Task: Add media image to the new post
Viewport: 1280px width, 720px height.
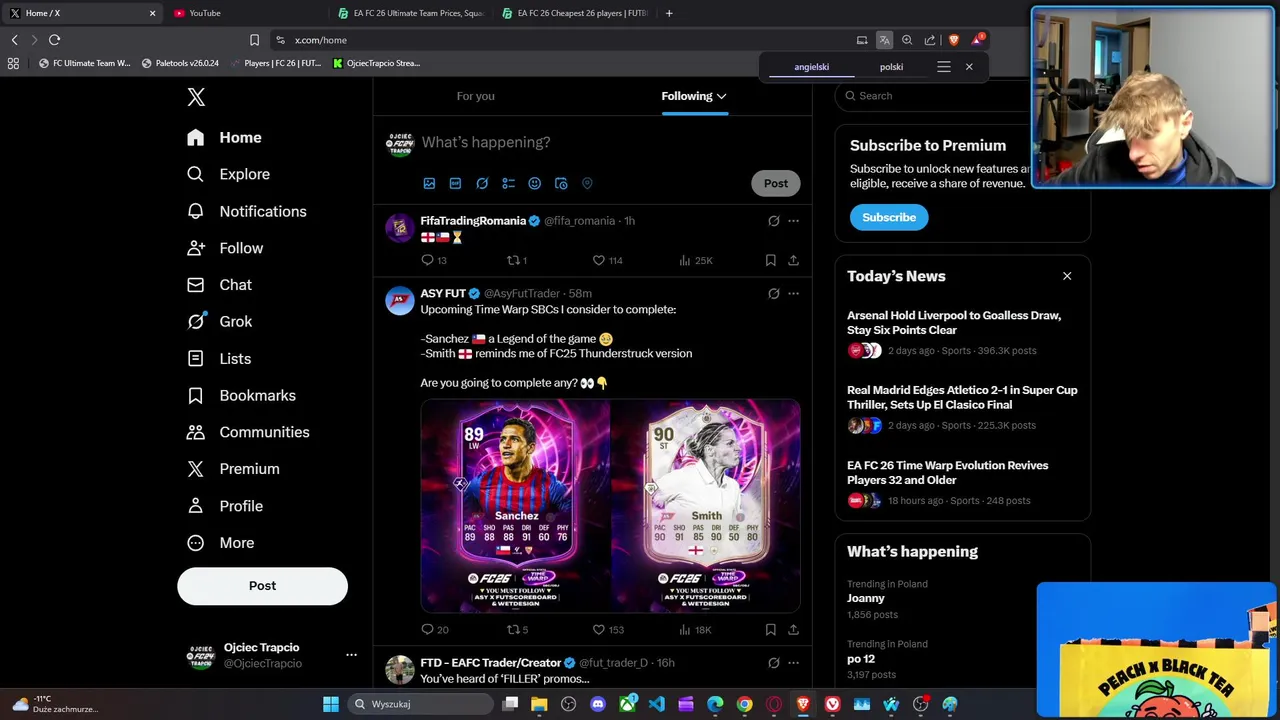Action: [x=429, y=183]
